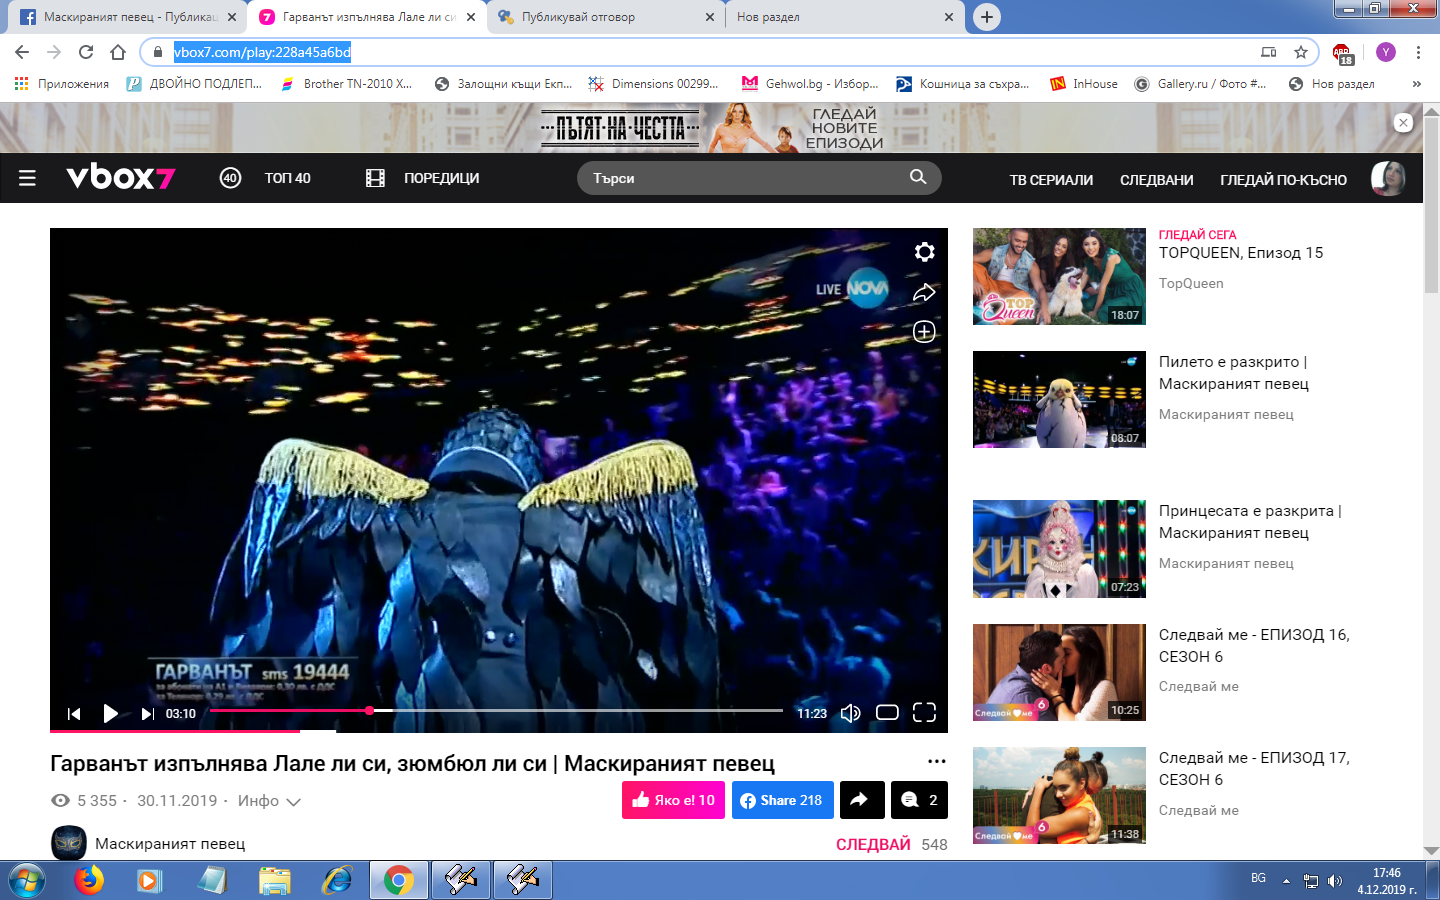
Task: Go to the previous video
Action: (x=74, y=713)
